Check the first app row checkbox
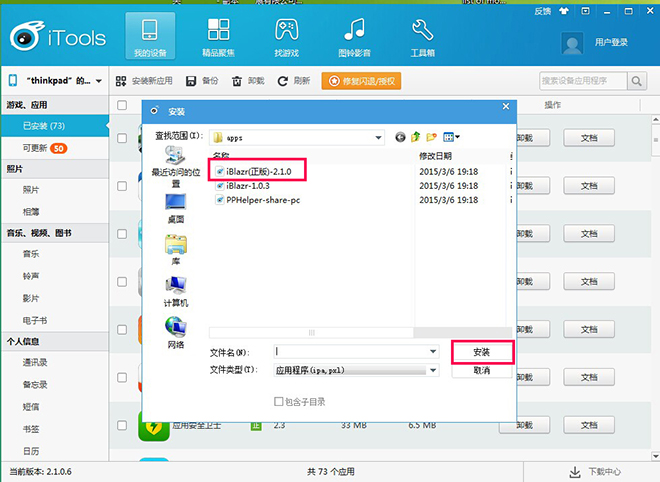 [x=122, y=138]
